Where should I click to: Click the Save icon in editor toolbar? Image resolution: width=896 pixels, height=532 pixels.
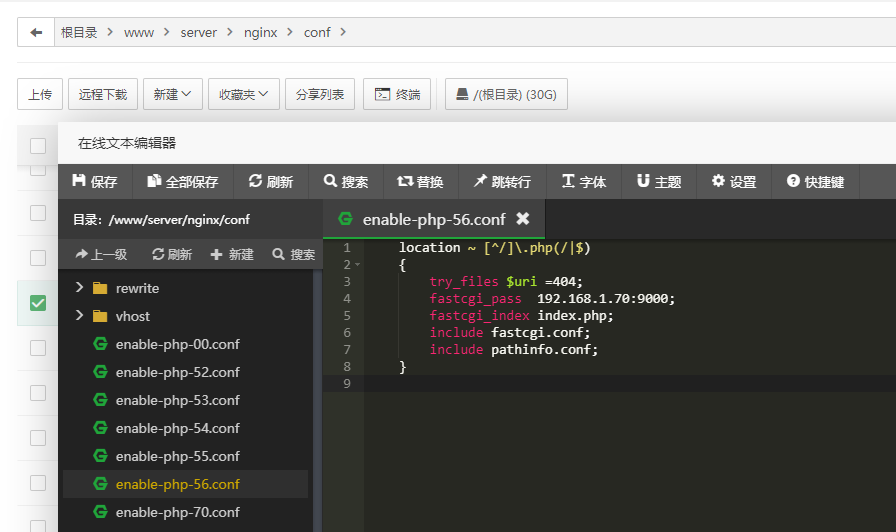[95, 182]
